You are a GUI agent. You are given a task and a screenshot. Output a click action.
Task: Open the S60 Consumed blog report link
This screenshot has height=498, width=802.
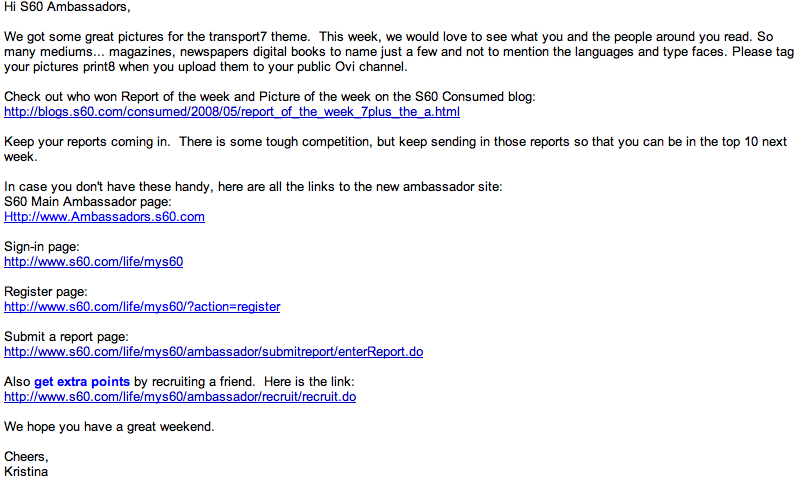click(x=232, y=112)
